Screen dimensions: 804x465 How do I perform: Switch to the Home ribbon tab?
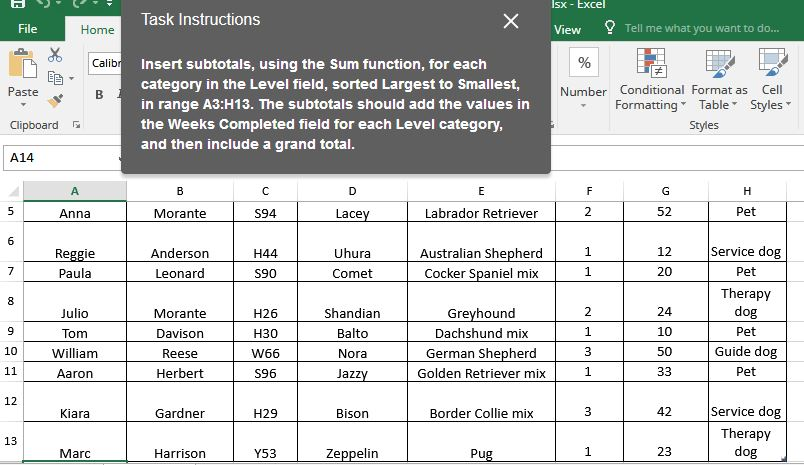pos(97,30)
